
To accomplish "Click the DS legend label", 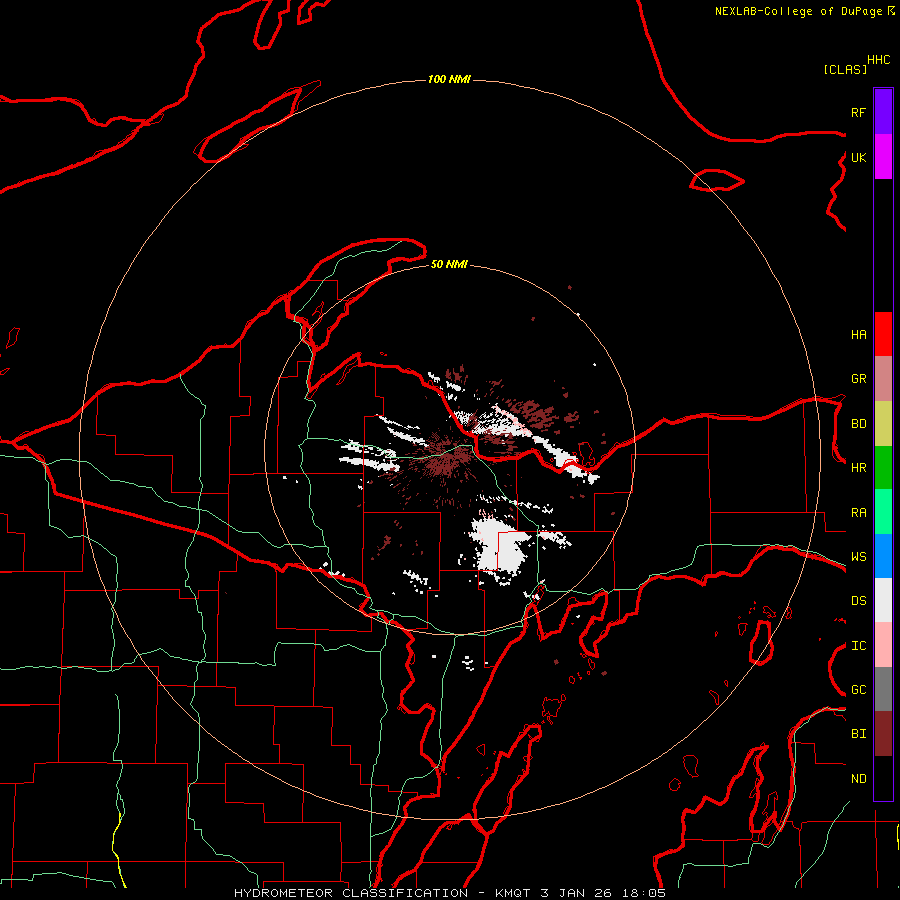I will 858,601.
